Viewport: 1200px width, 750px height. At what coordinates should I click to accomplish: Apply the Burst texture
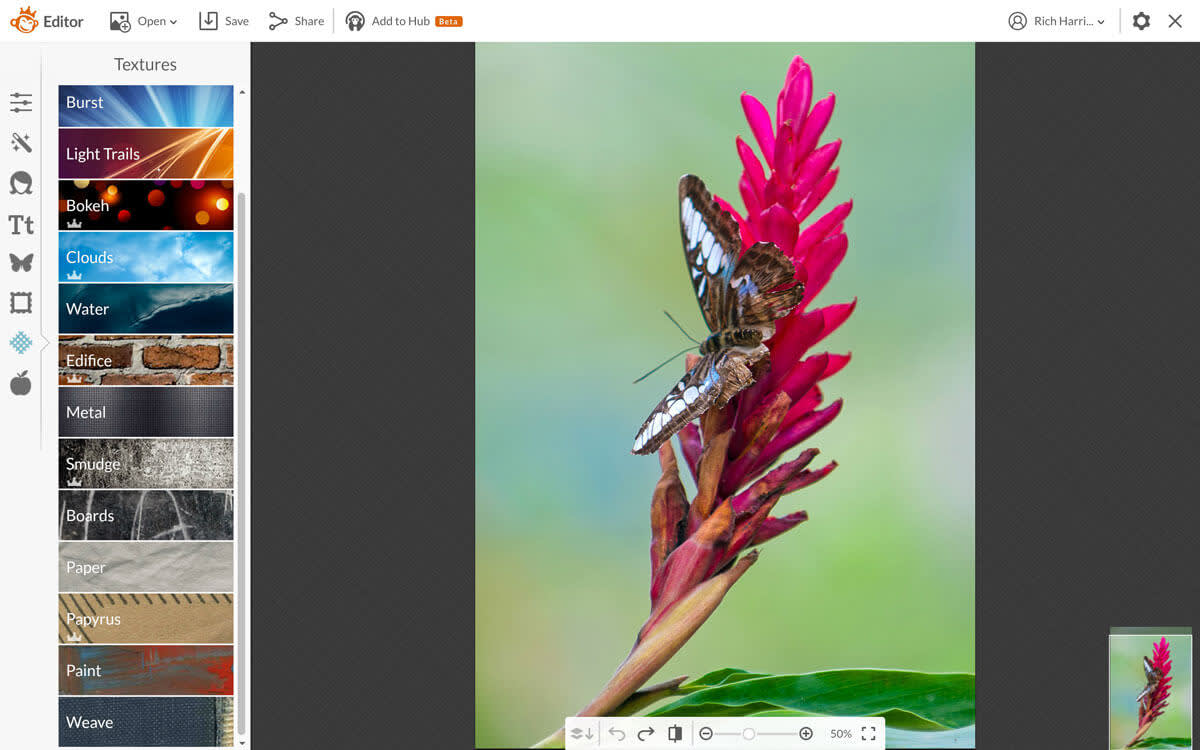[x=146, y=106]
